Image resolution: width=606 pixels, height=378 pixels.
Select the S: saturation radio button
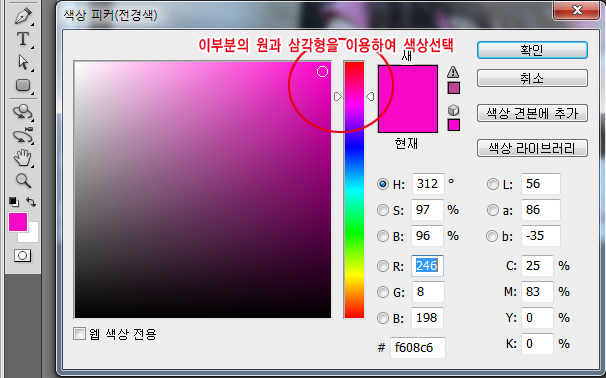coord(383,210)
